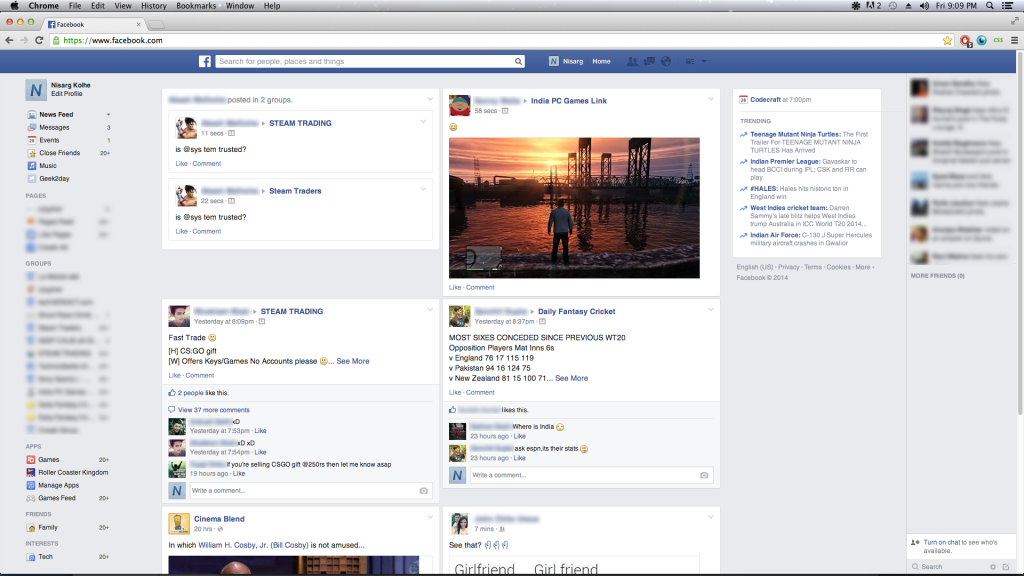Open the Messages icon in the top bar
Image resolution: width=1024 pixels, height=576 pixels.
coord(649,61)
